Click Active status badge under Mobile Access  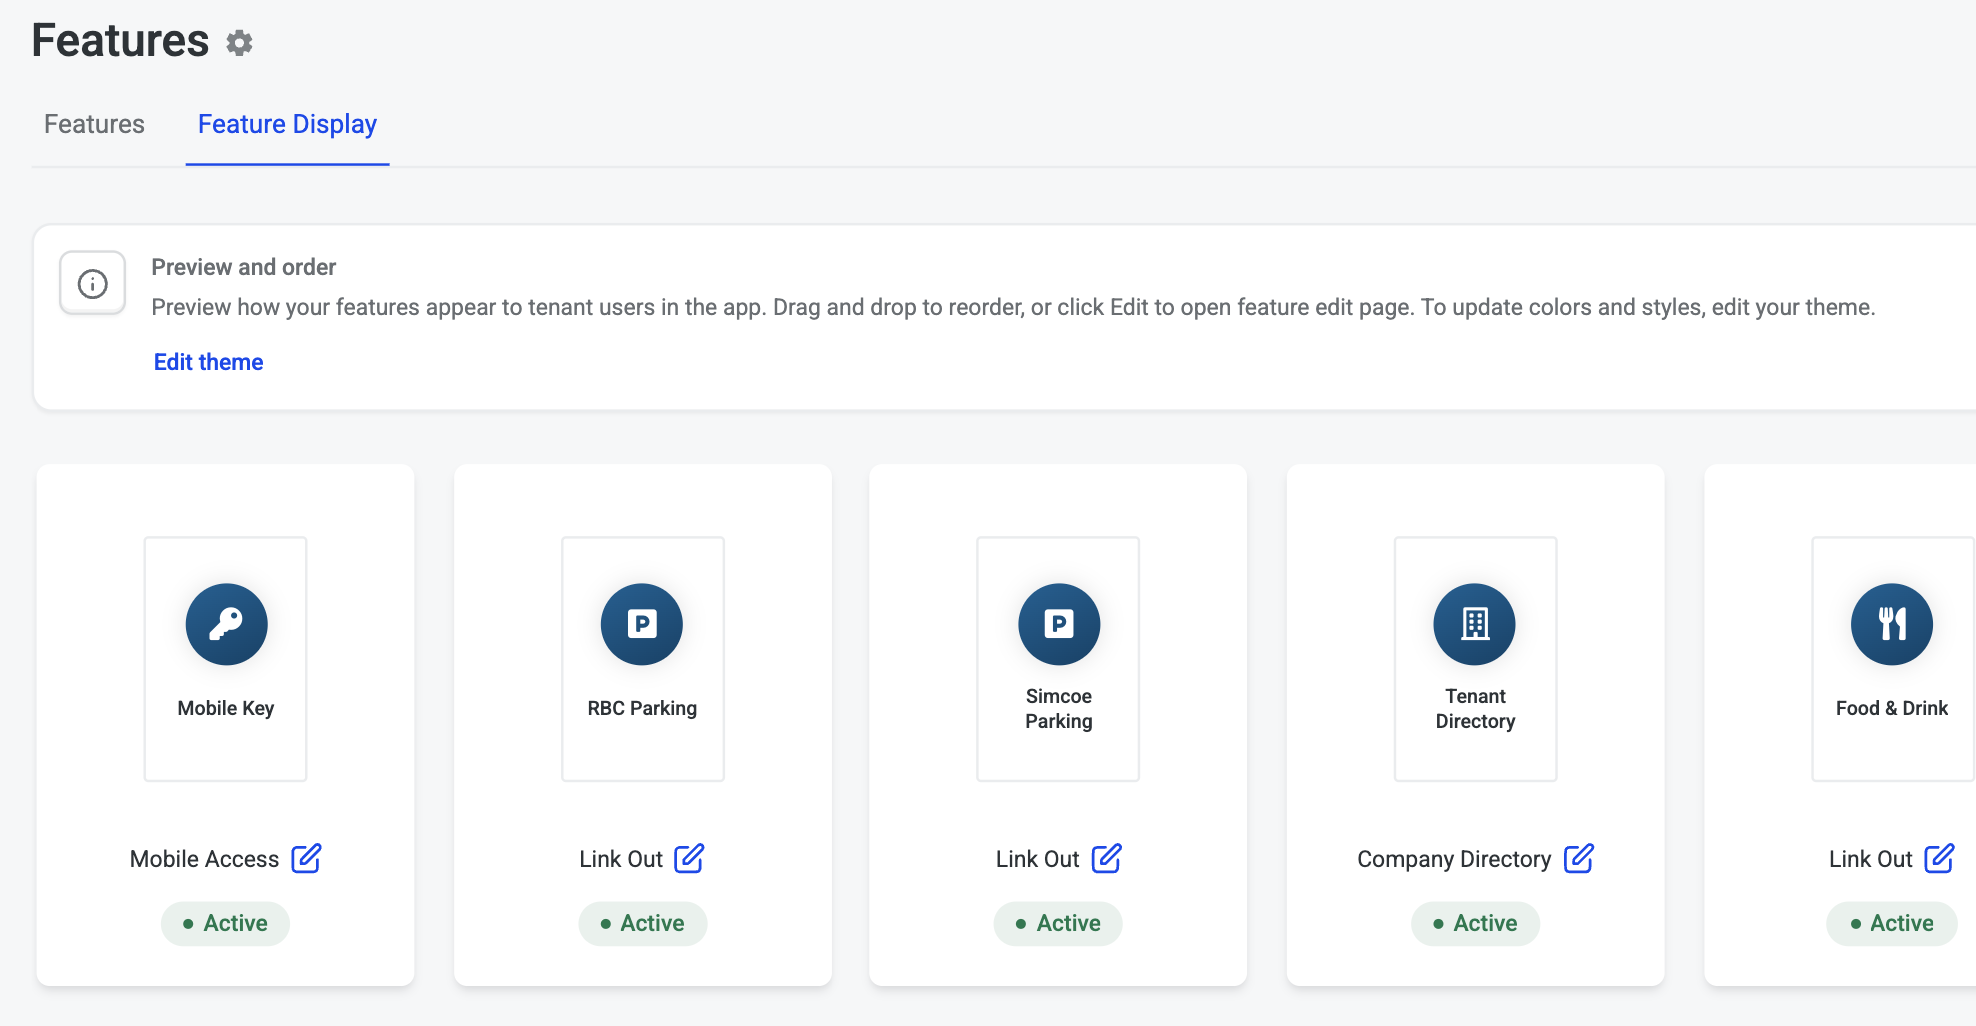tap(226, 923)
